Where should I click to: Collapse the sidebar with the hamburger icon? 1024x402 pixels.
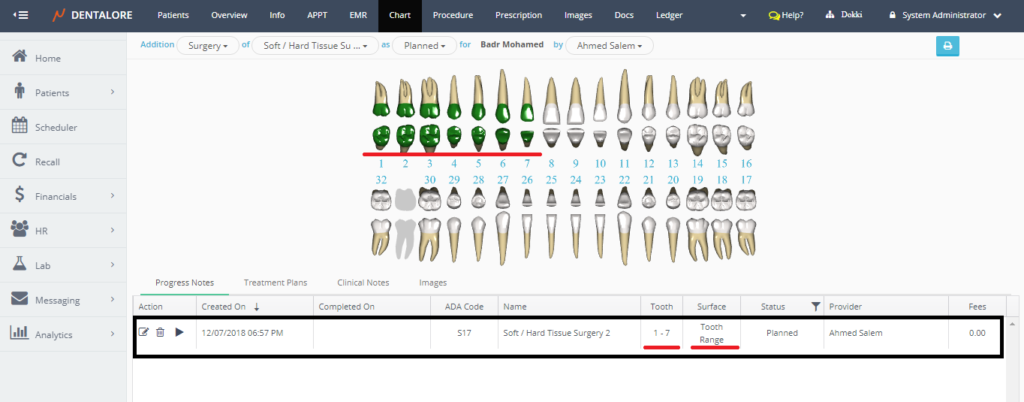(21, 15)
